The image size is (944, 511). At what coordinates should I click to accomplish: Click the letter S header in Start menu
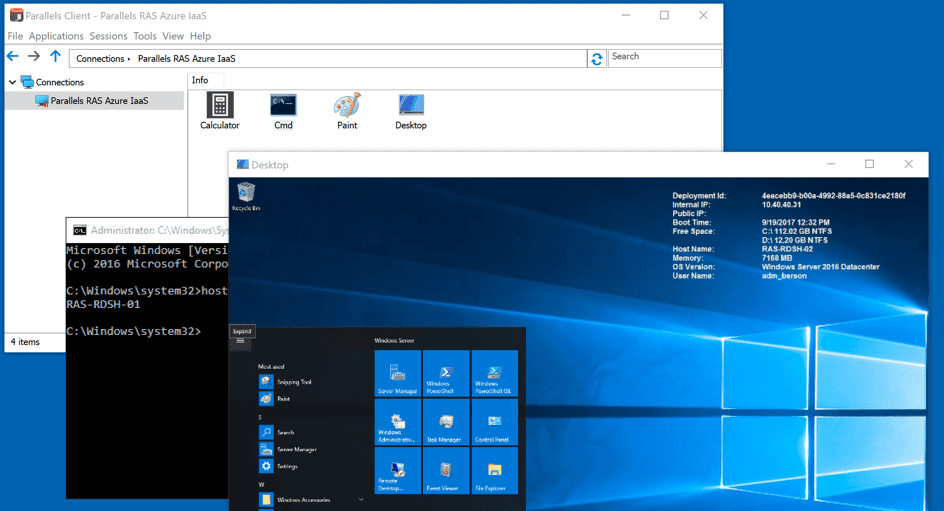tap(260, 417)
